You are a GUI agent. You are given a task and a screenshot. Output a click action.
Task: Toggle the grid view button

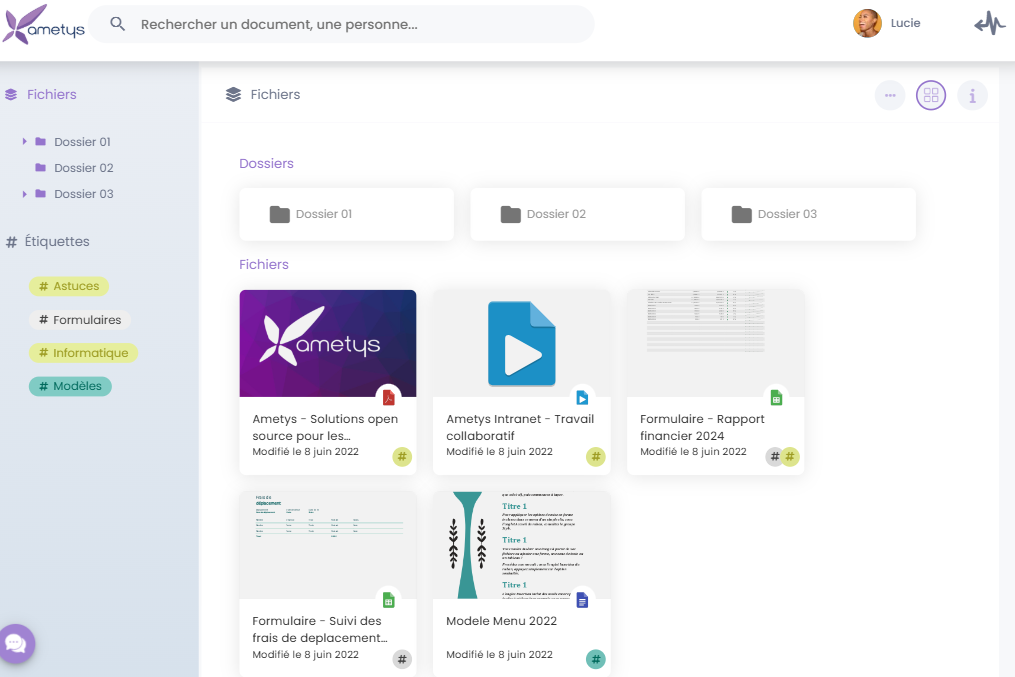(x=931, y=95)
